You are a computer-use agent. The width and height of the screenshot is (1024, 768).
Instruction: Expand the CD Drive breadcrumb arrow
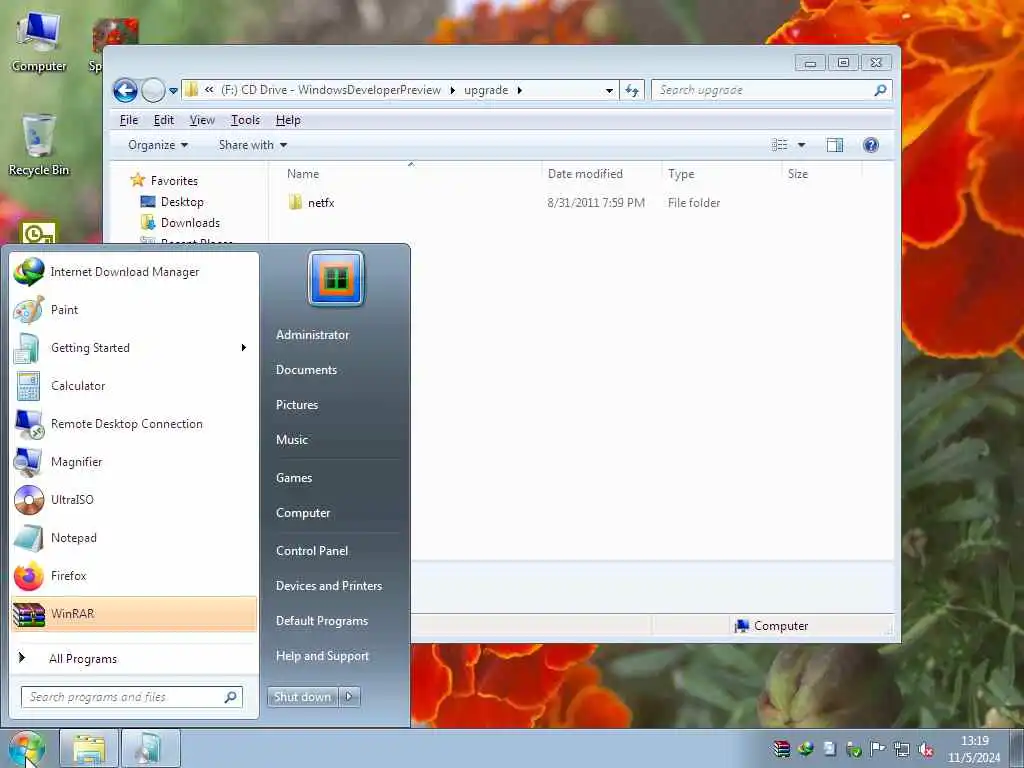coord(452,90)
